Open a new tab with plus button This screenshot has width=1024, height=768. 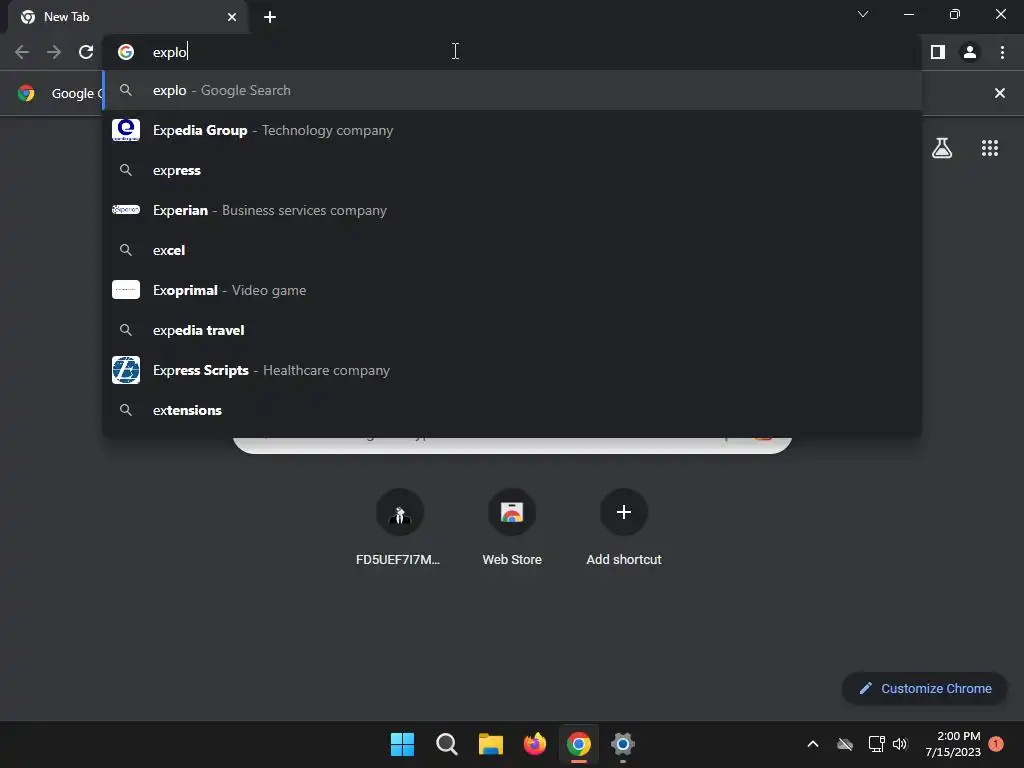click(270, 17)
